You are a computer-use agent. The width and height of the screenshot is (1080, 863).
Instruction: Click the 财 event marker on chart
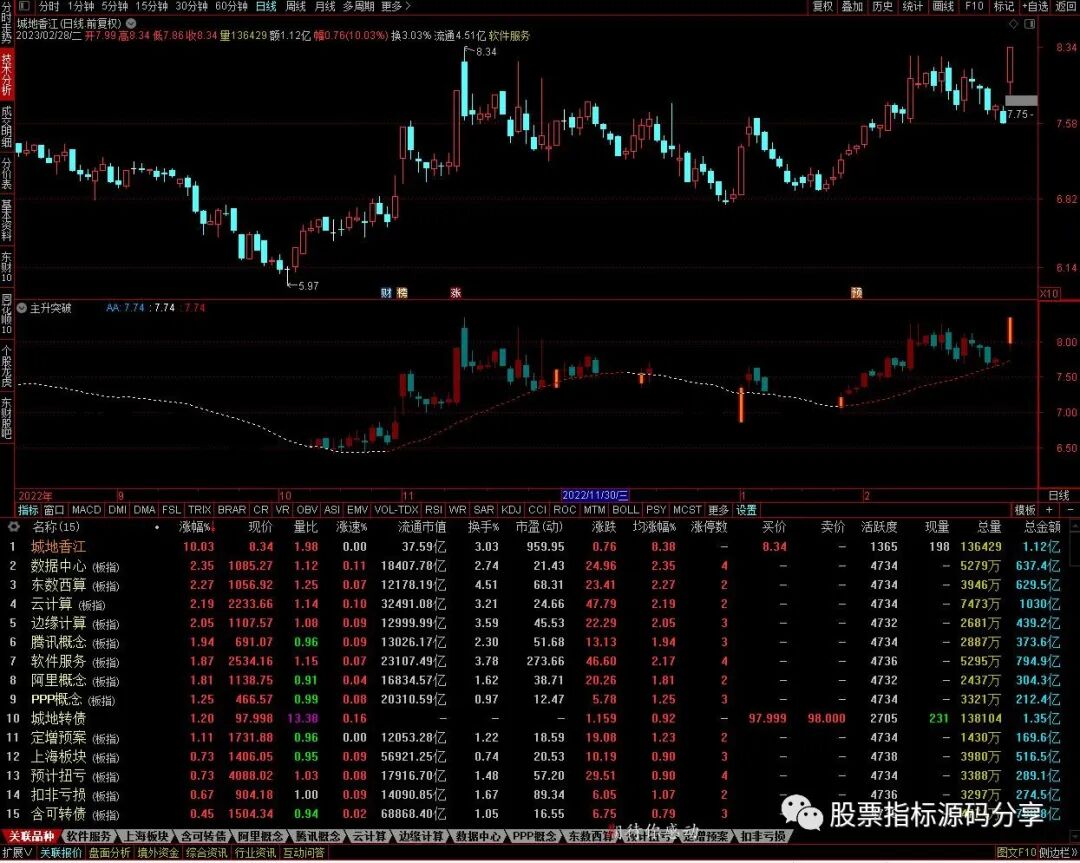click(x=386, y=293)
